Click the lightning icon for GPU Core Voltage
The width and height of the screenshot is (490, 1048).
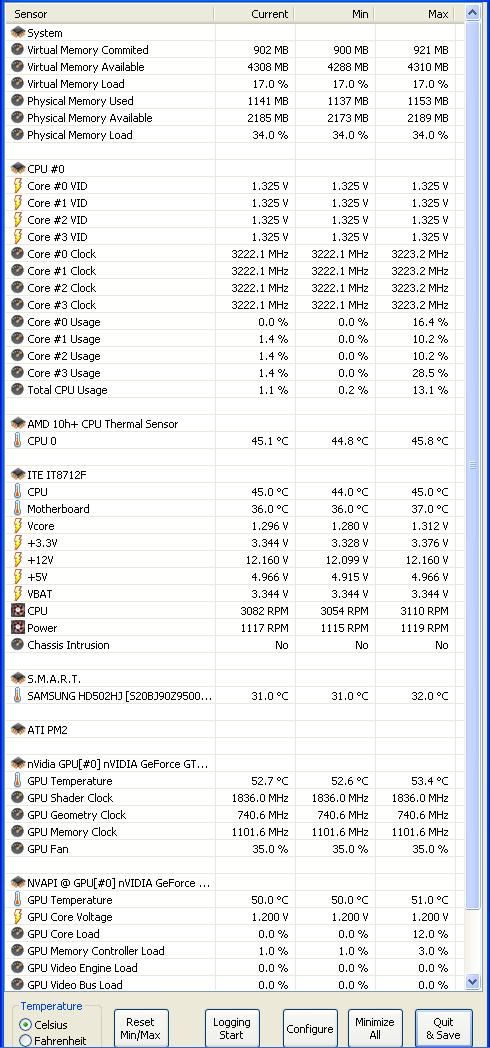click(x=18, y=916)
